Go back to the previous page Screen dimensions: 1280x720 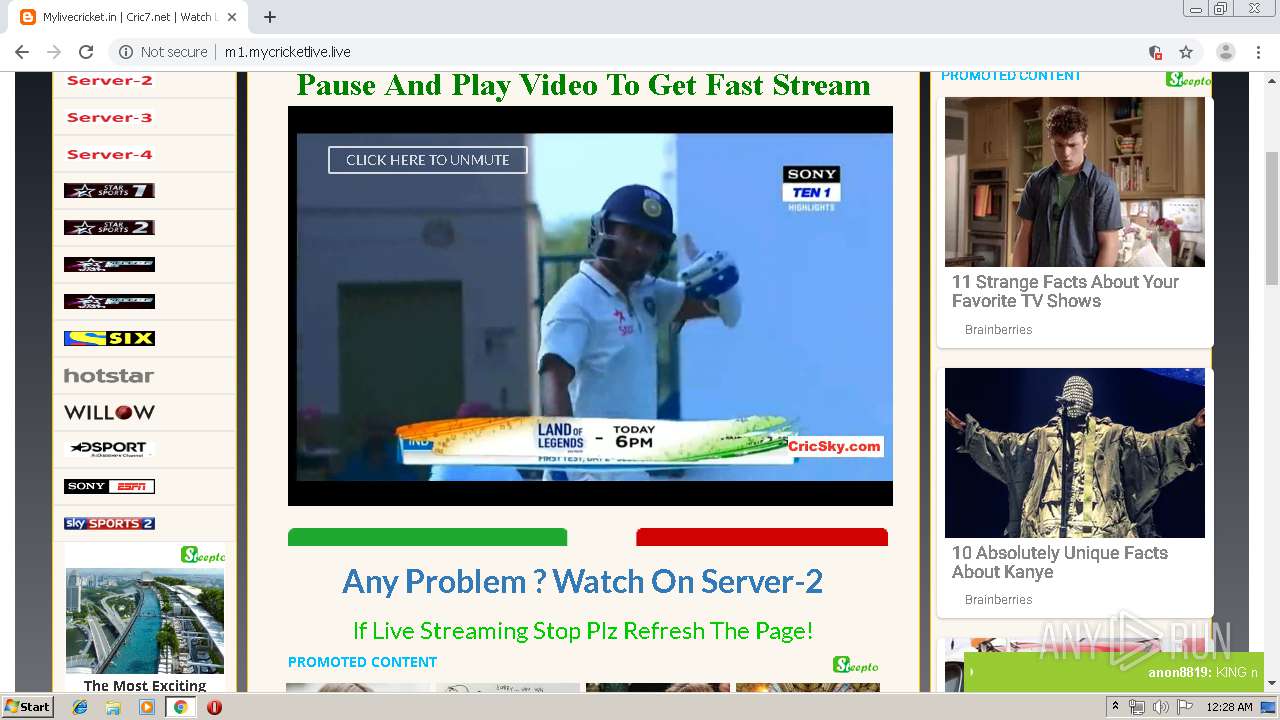tap(22, 52)
